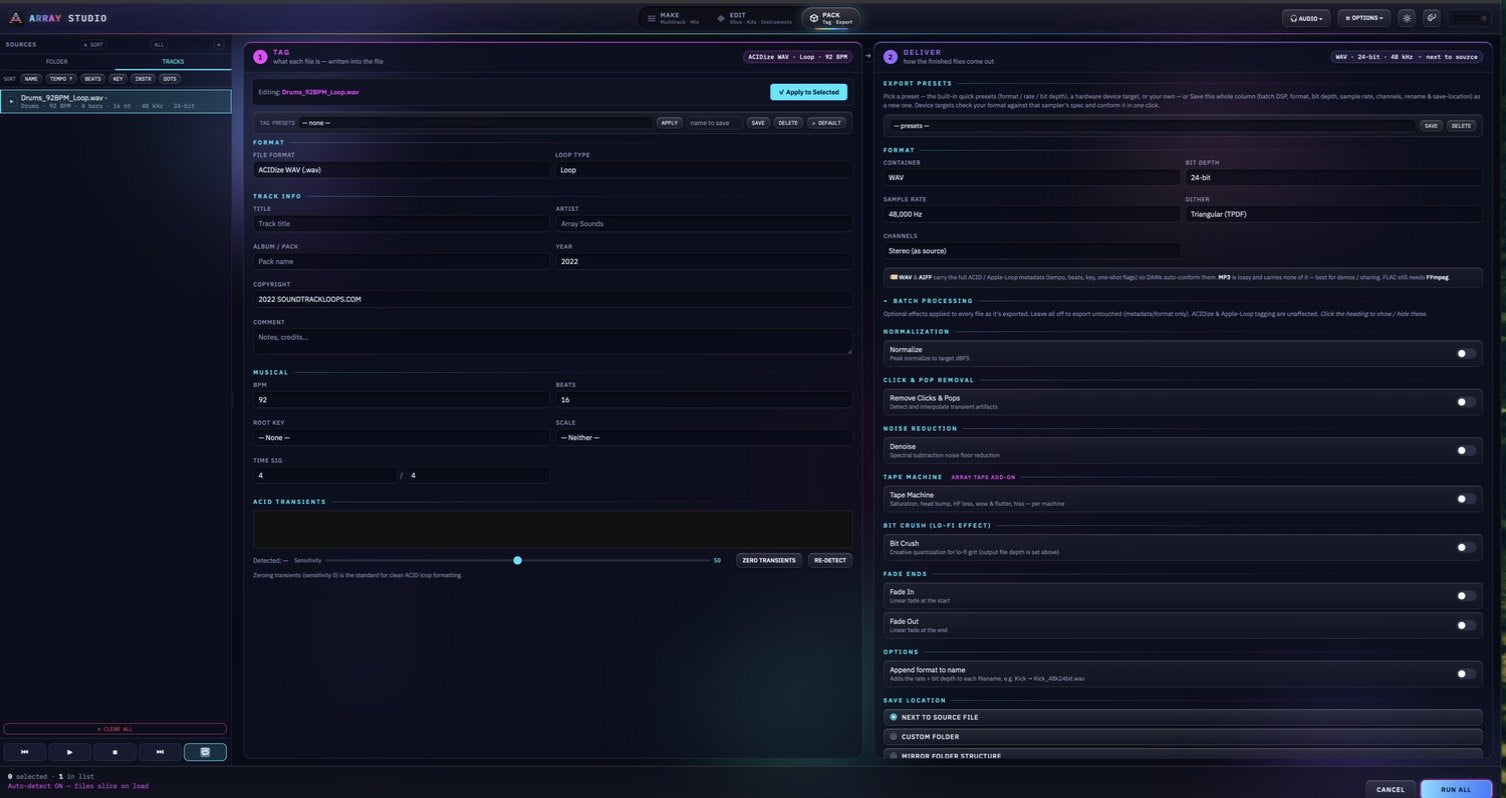The width and height of the screenshot is (1506, 798).
Task: Turn on the Fade Out switch
Action: coord(1465,625)
